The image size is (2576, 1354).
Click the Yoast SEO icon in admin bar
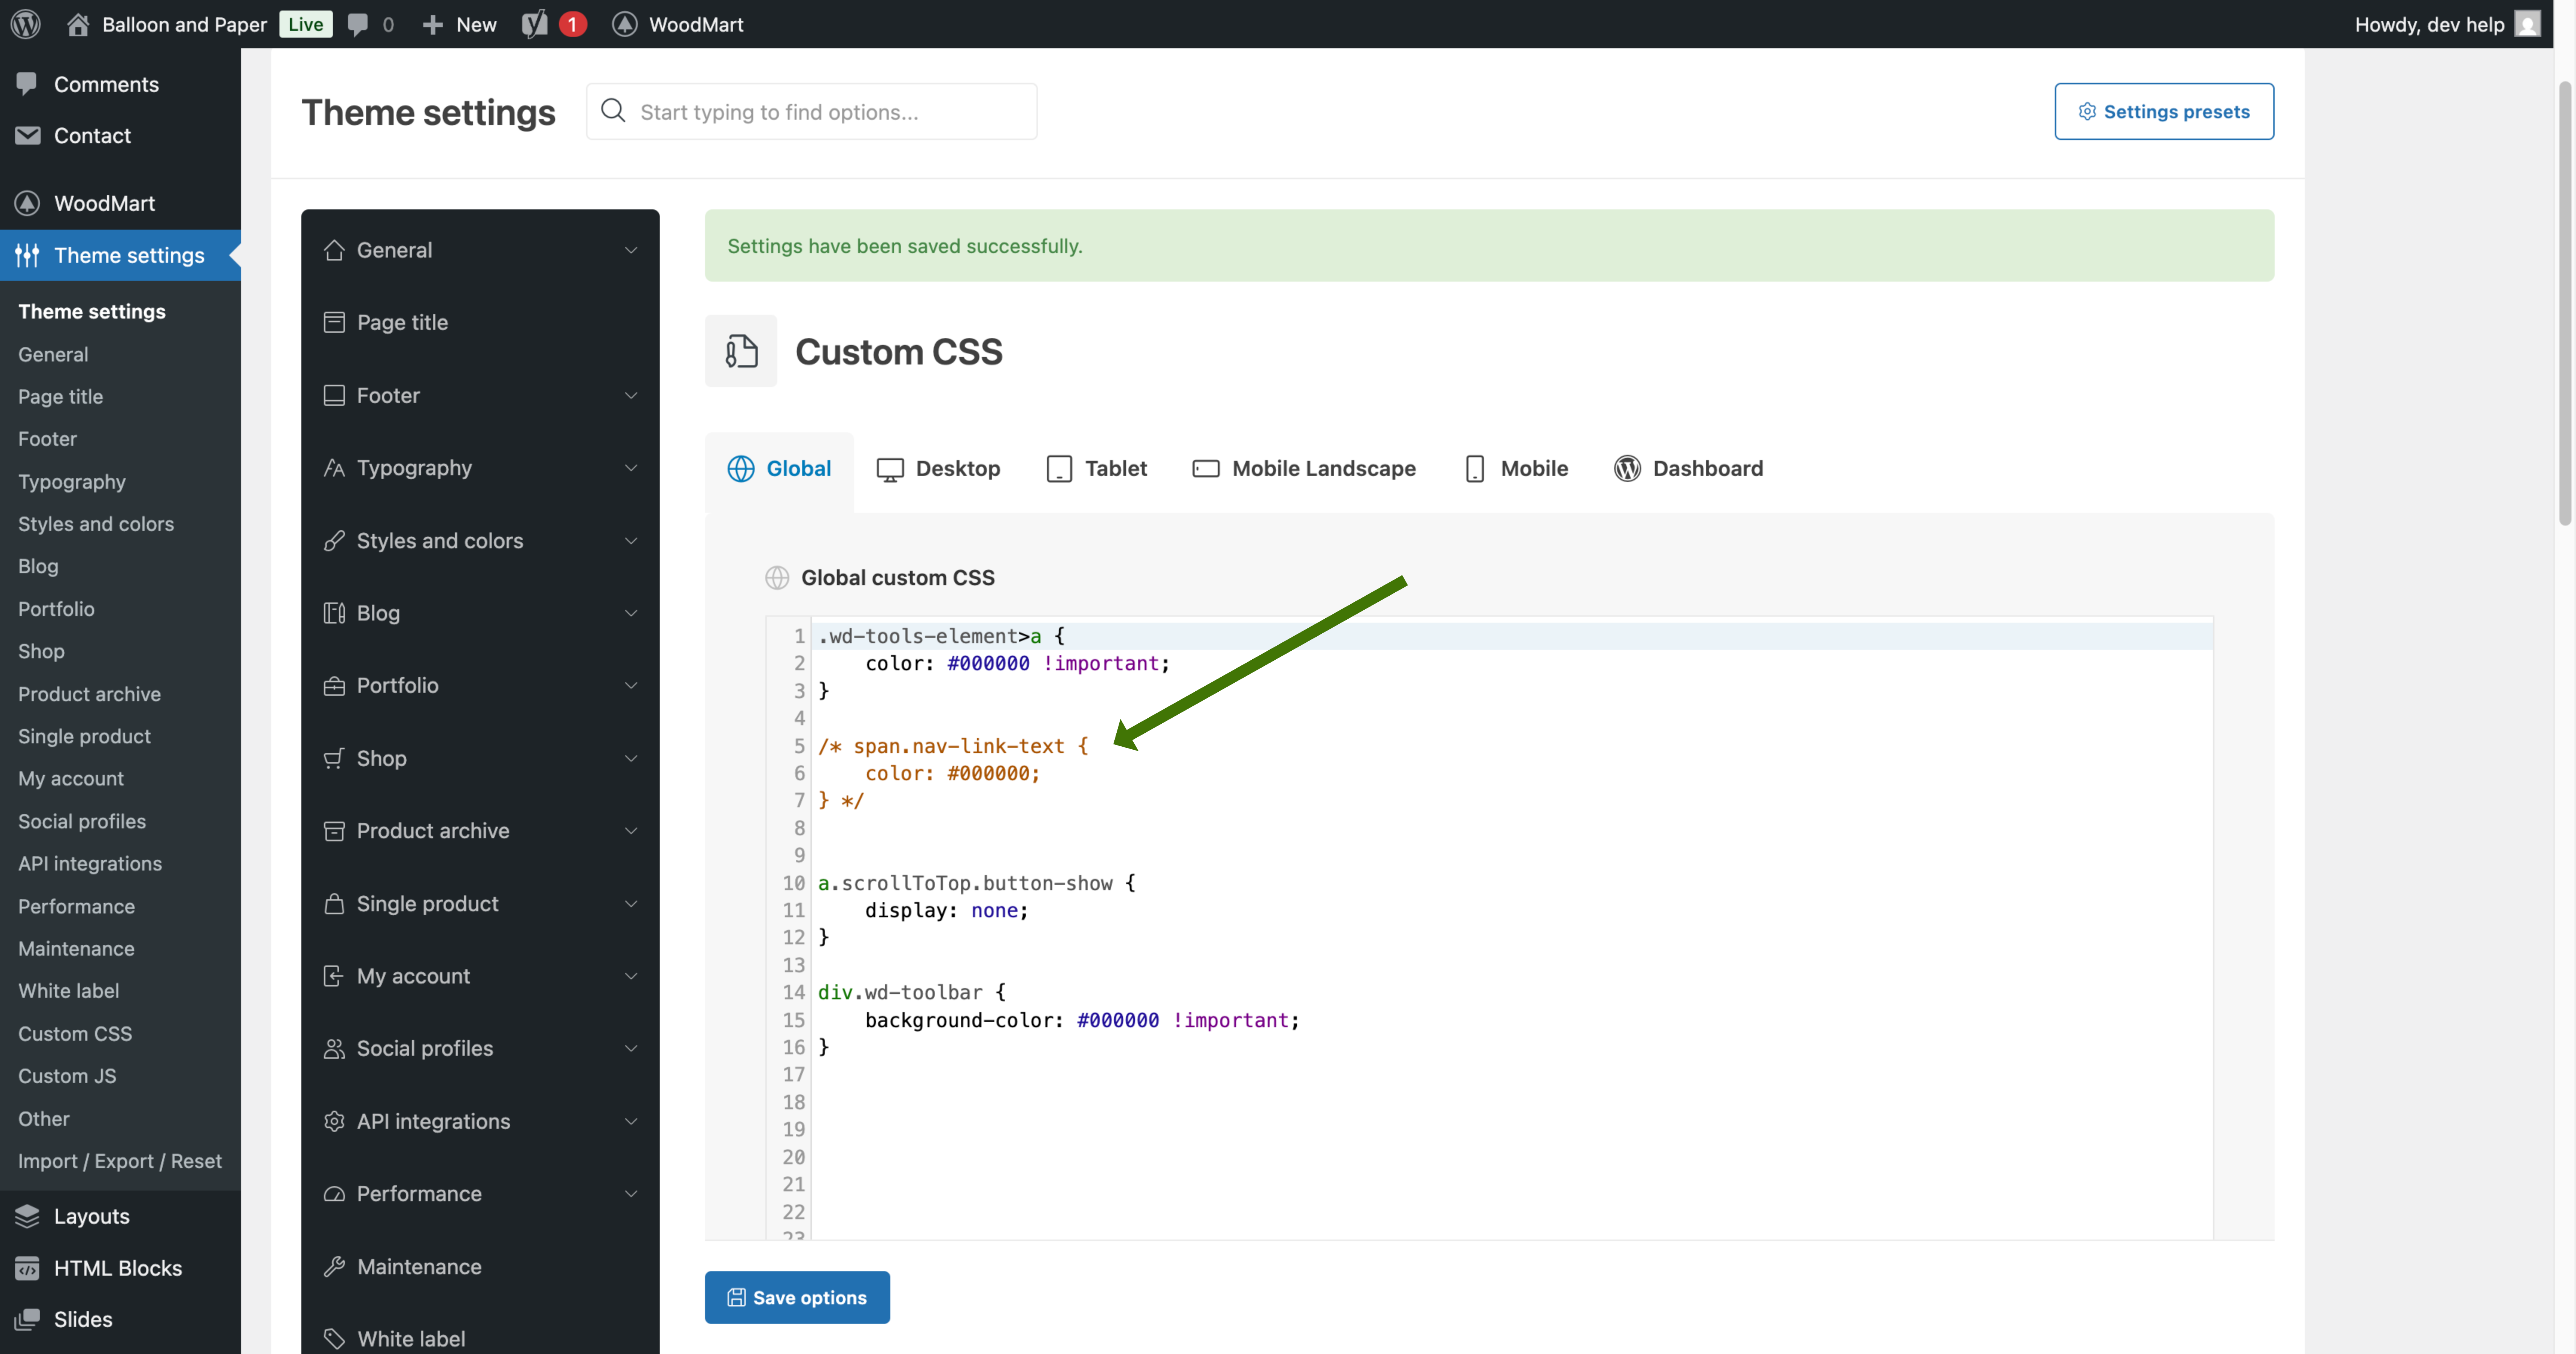click(535, 24)
